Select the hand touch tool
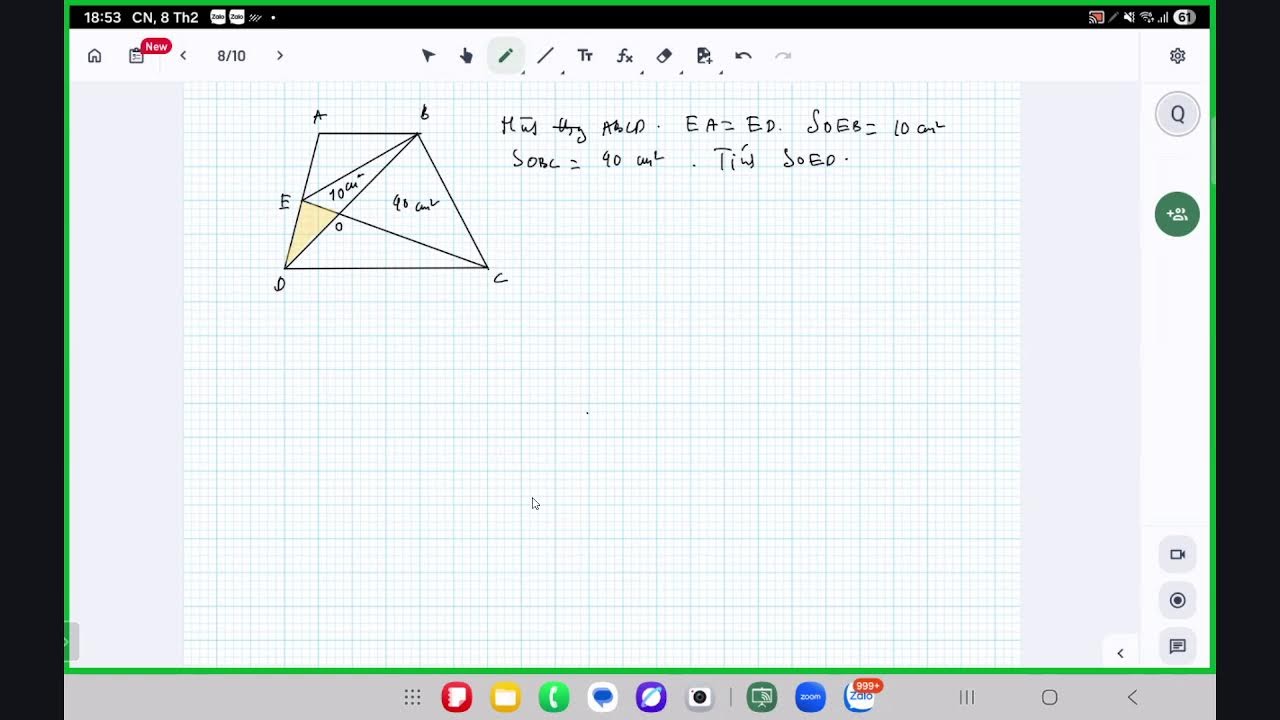This screenshot has width=1280, height=720. point(466,56)
